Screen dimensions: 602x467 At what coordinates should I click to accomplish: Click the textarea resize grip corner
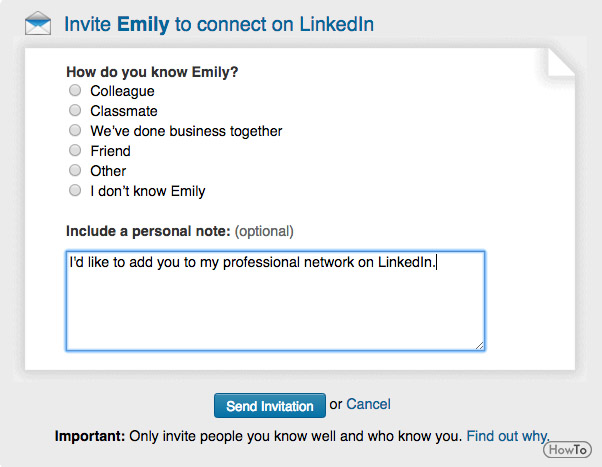coord(480,346)
